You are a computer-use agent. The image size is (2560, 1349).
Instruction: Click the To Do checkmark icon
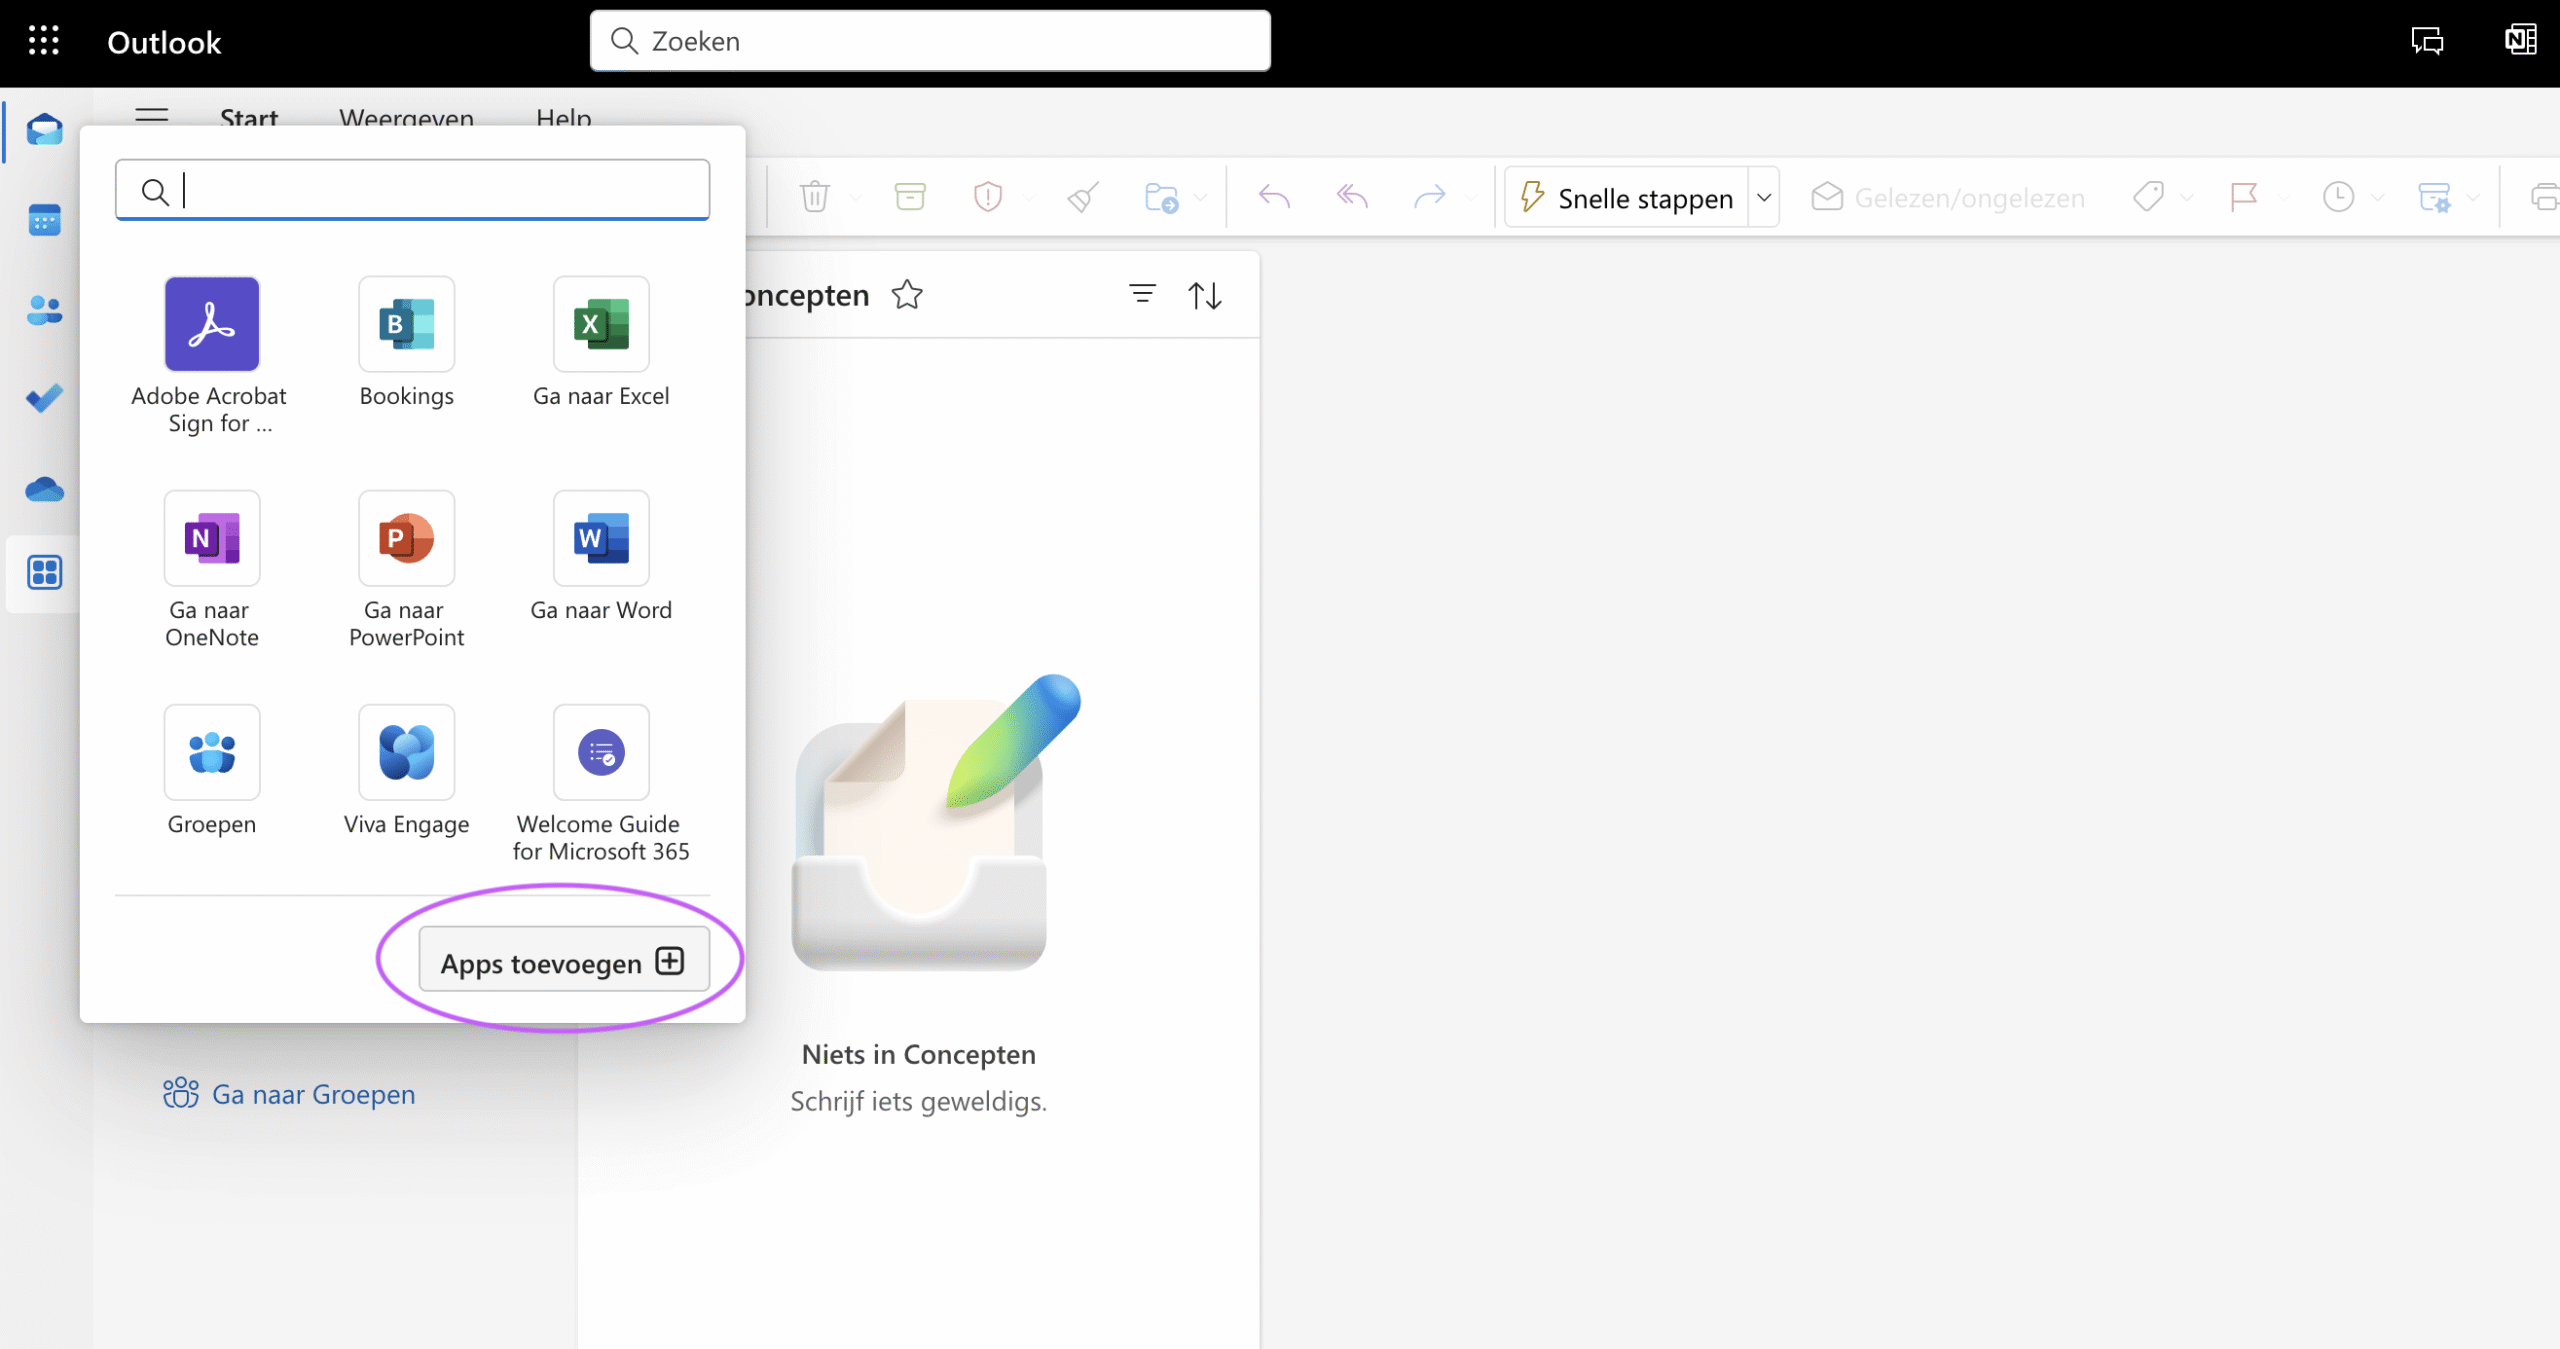coord(44,398)
